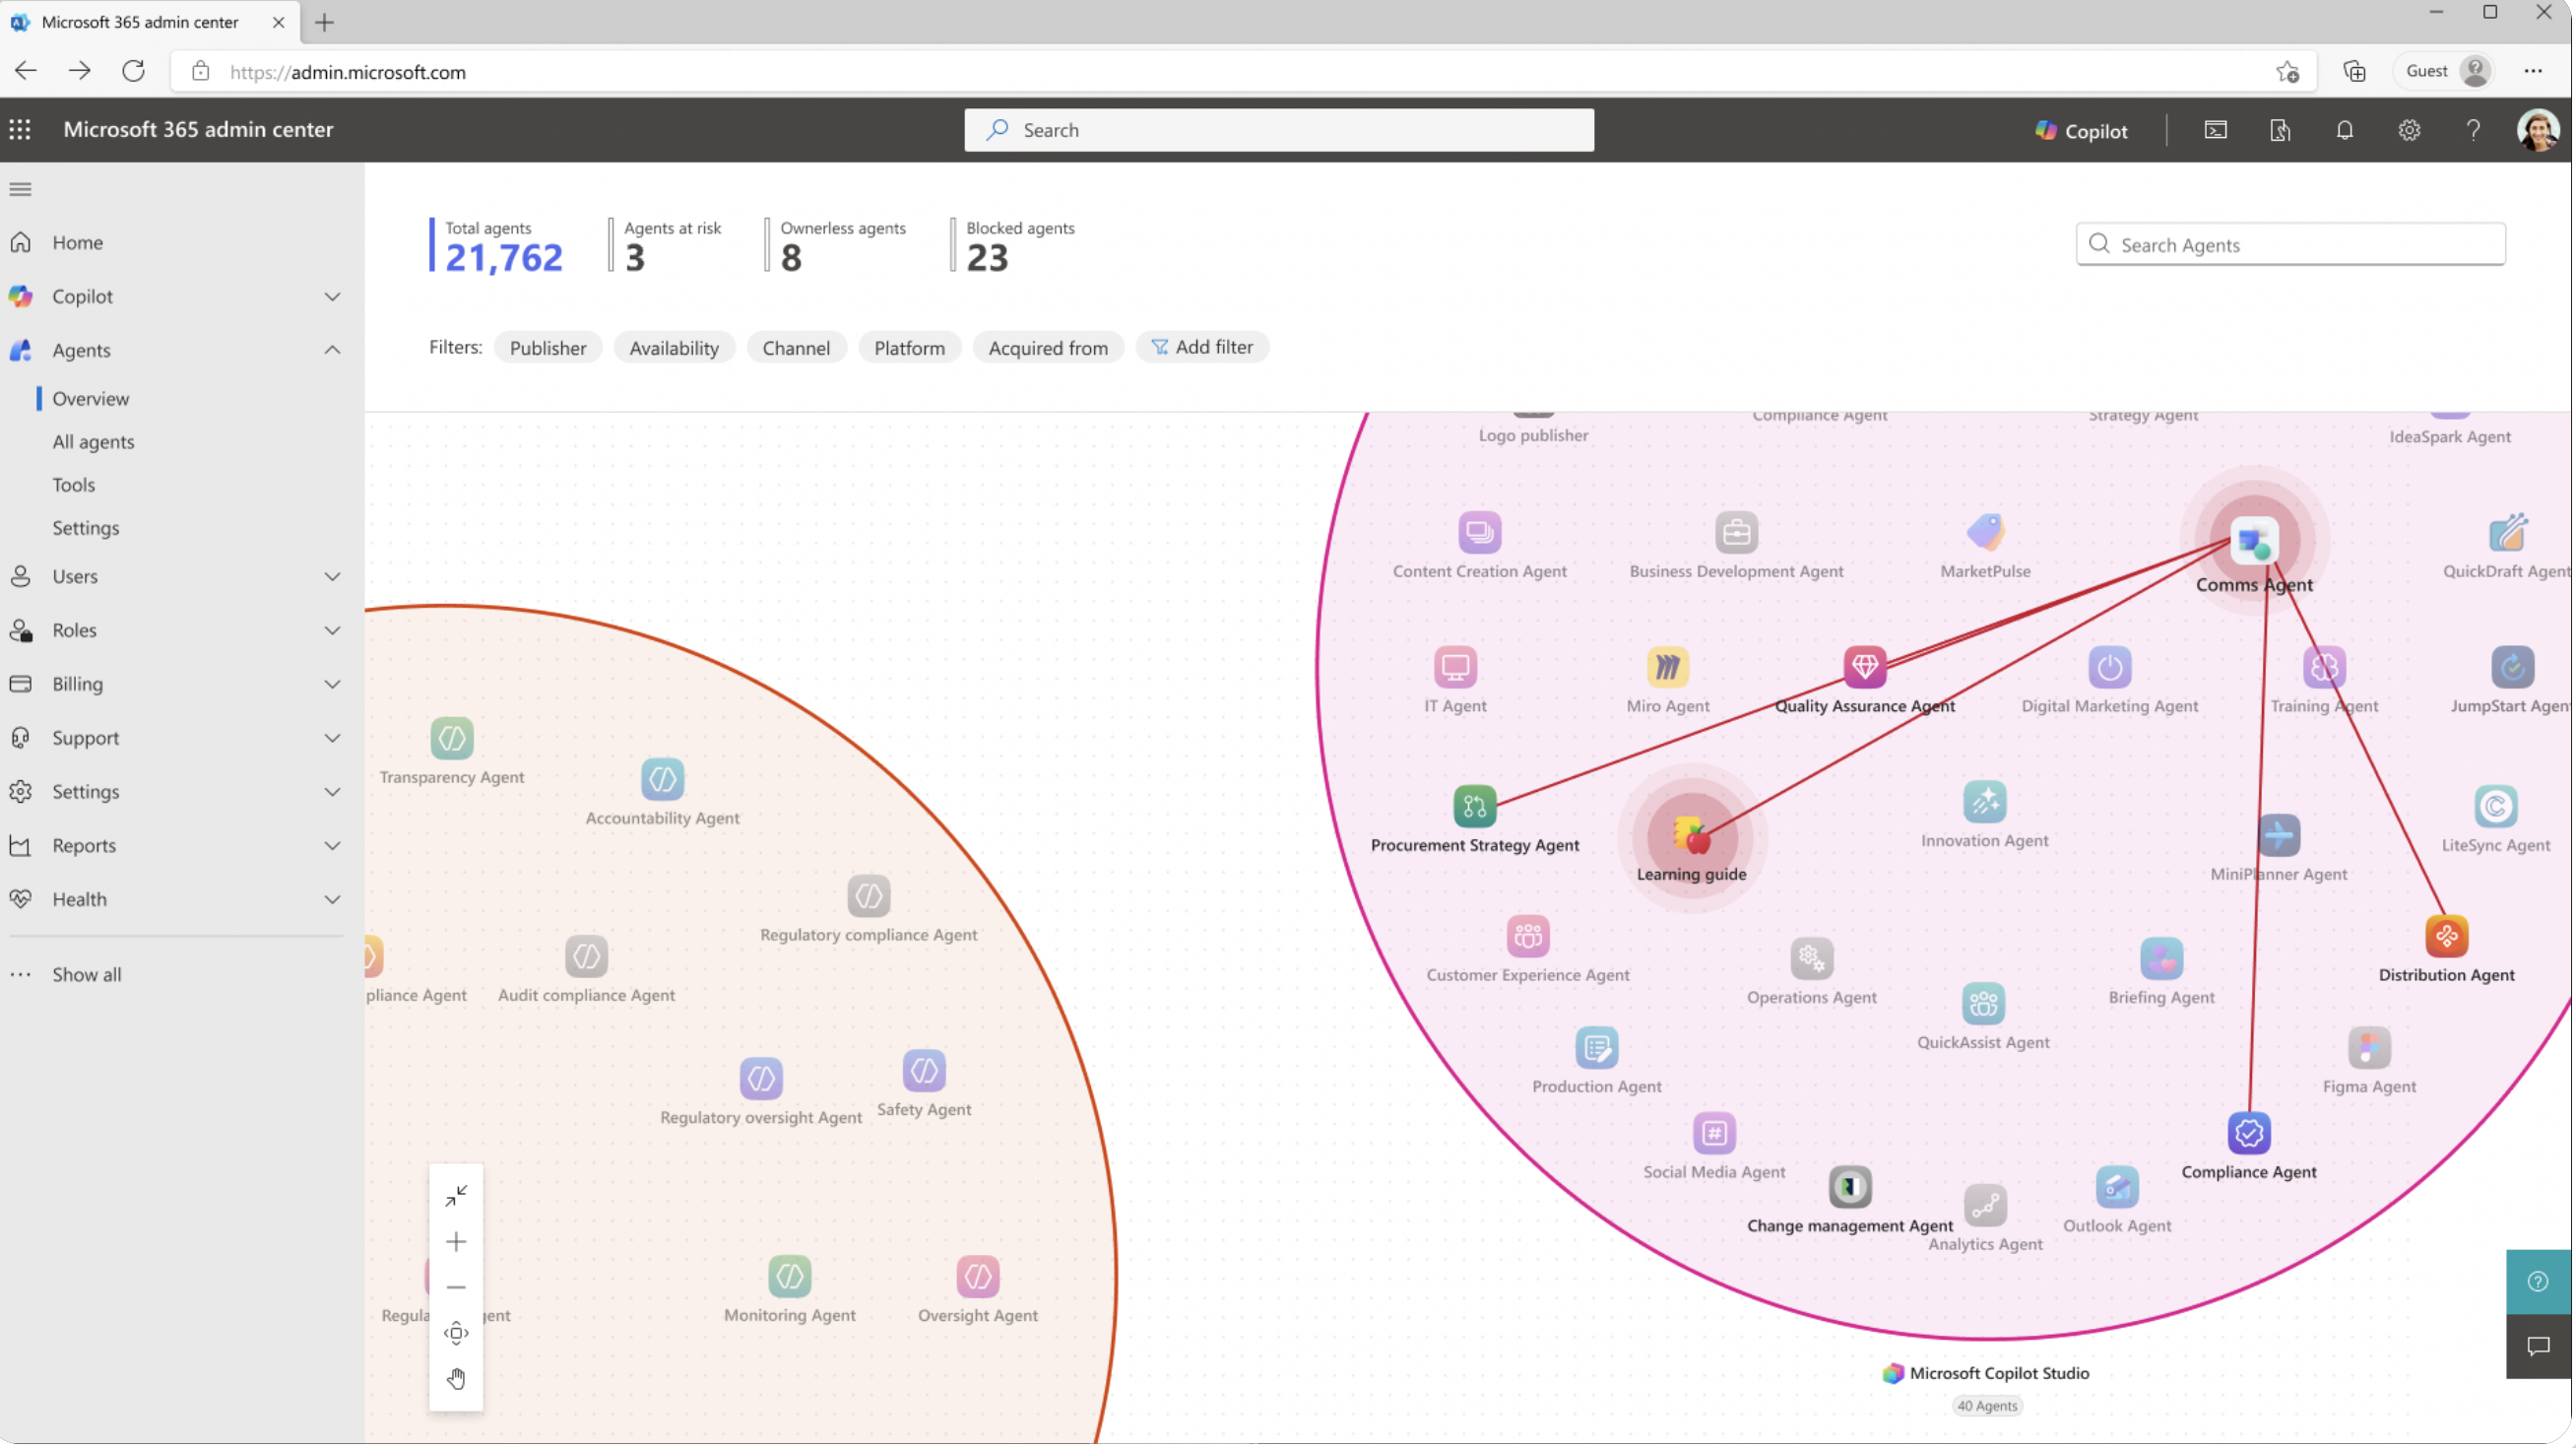Open the Cloud Shell terminal icon
Viewport: 2576px width, 1448px height.
[x=2216, y=130]
